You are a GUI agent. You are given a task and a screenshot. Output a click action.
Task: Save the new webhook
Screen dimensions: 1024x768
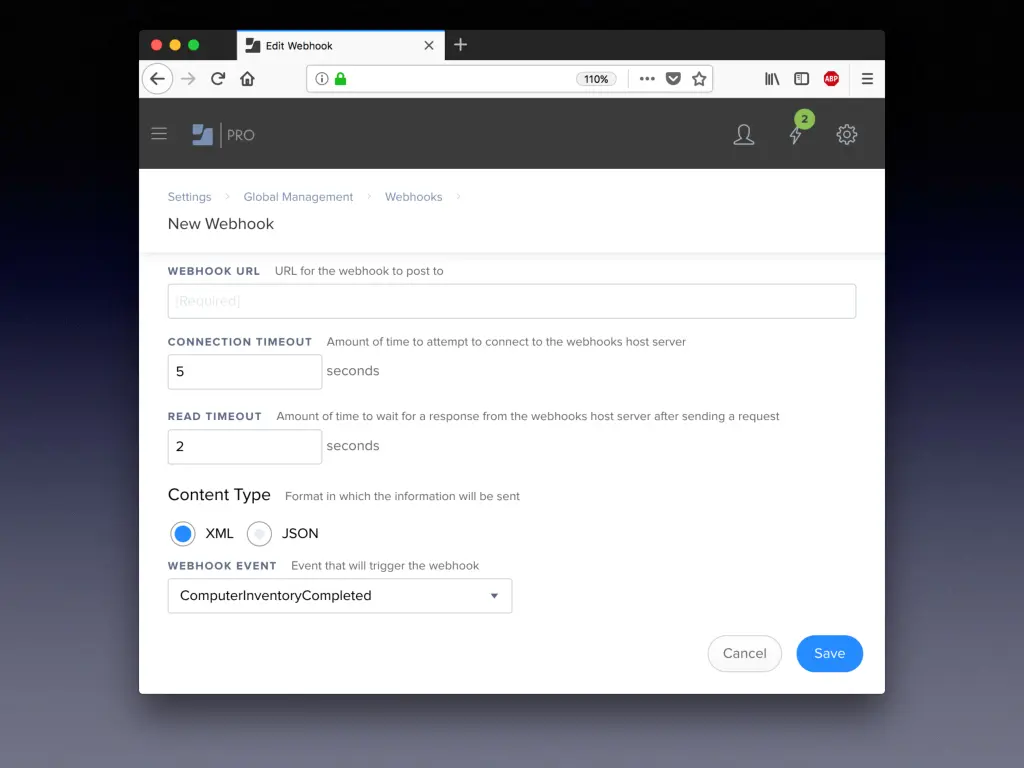(829, 653)
